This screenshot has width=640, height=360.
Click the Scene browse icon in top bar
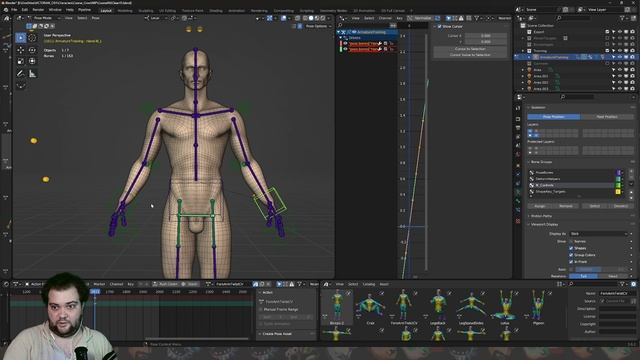click(519, 9)
